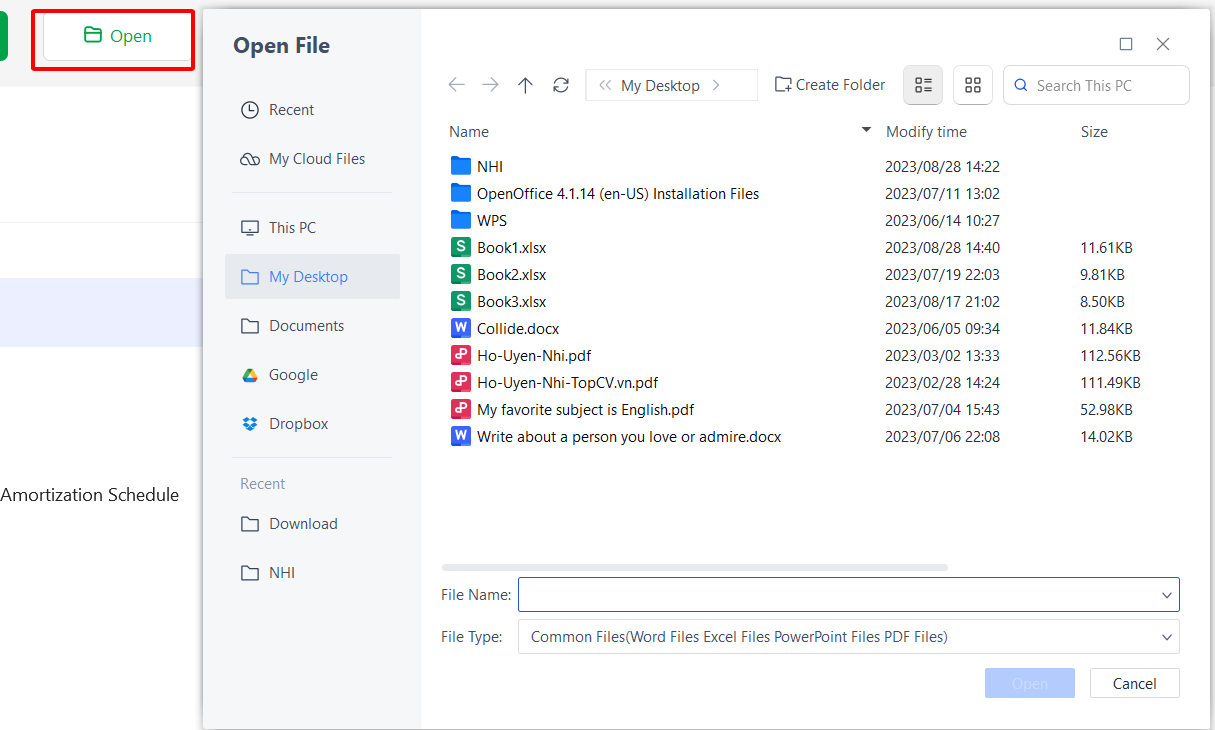
Task: Open Google Drive location in sidebar
Action: pyautogui.click(x=292, y=375)
